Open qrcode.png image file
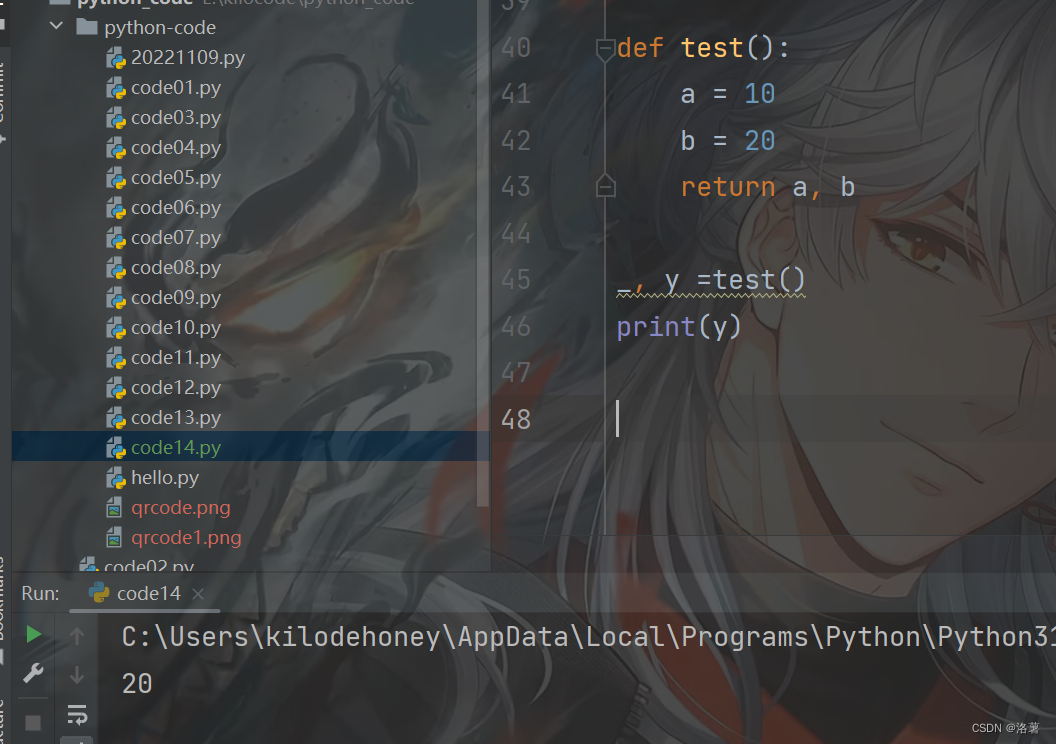Viewport: 1056px width, 744px height. (x=180, y=508)
